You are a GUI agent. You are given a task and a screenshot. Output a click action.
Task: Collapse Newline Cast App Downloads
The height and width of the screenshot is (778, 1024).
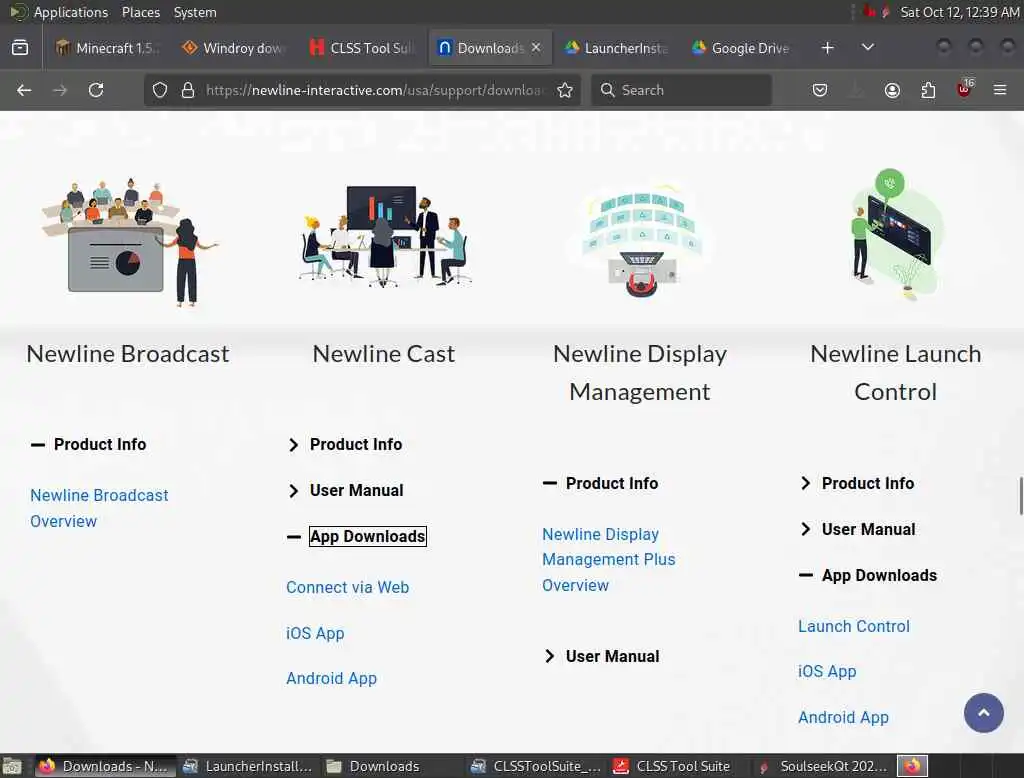357,536
